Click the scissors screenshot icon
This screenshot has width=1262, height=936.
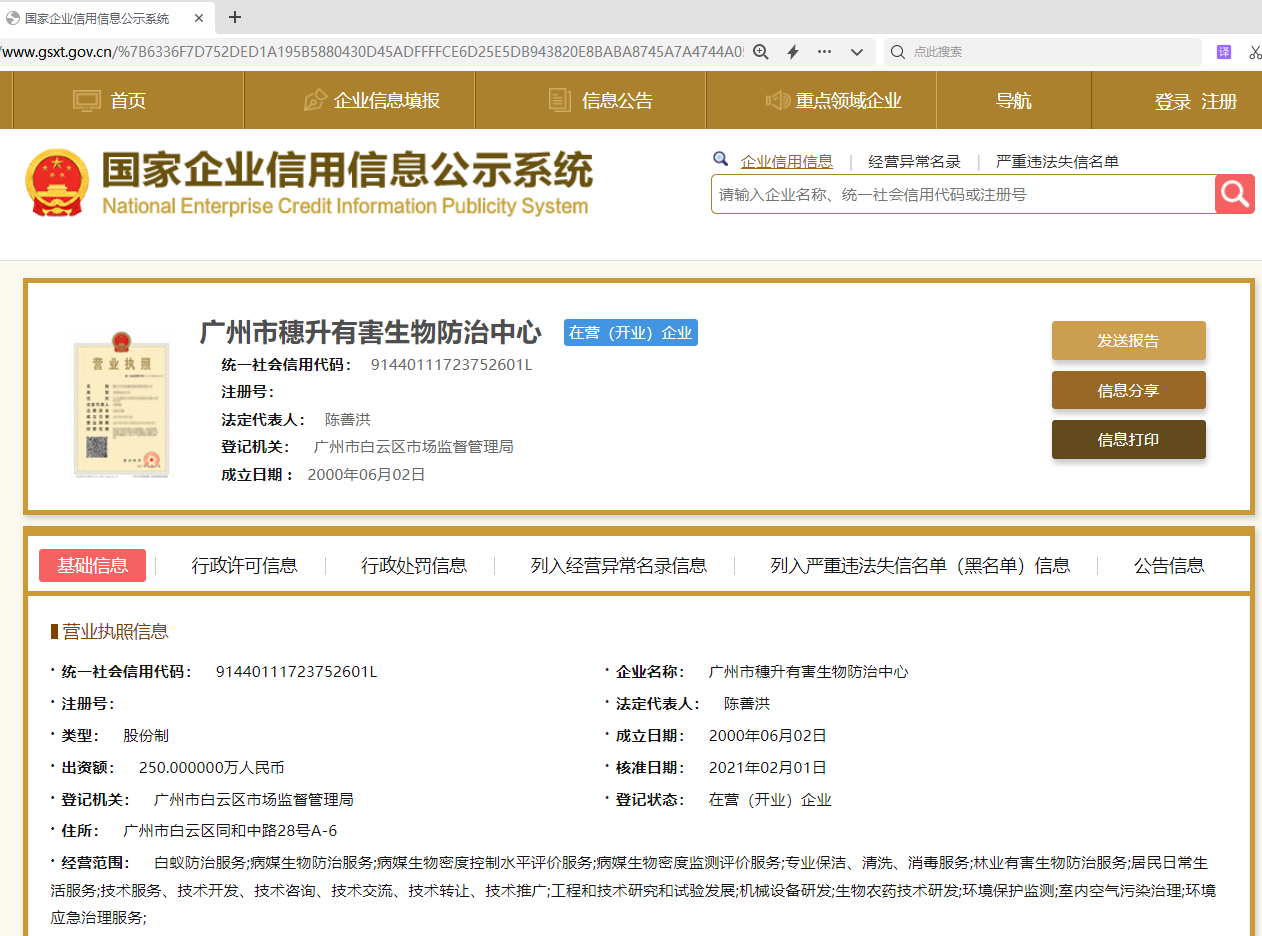[1256, 52]
